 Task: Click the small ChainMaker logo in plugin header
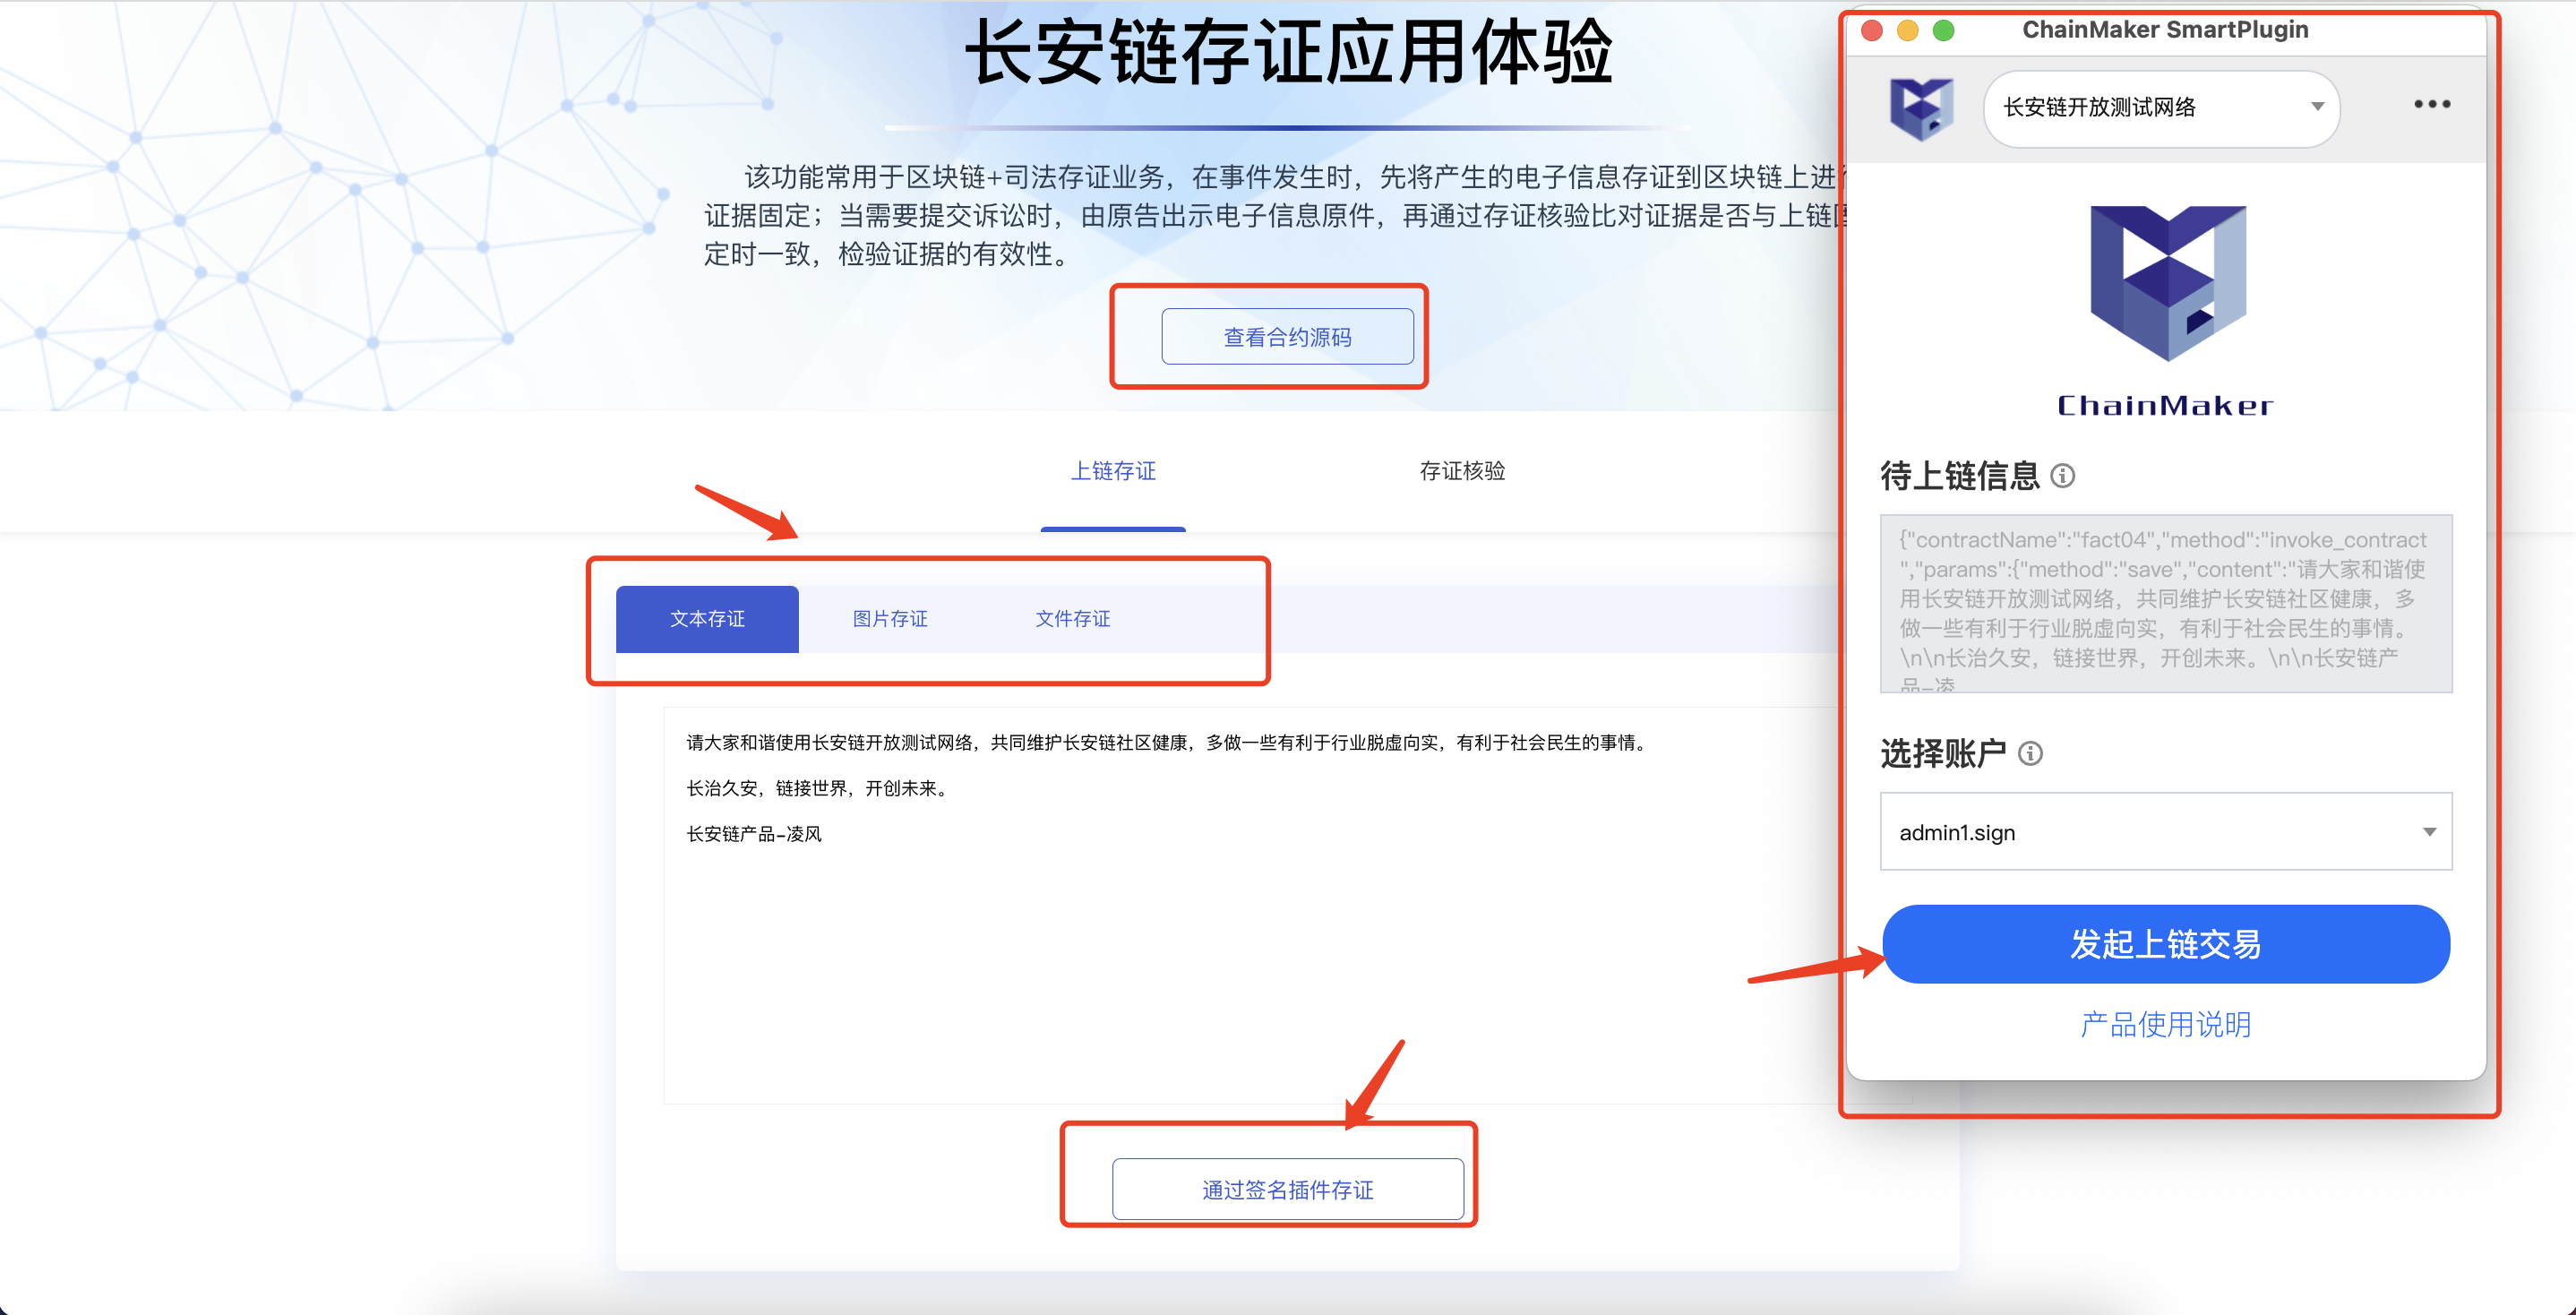click(1920, 108)
